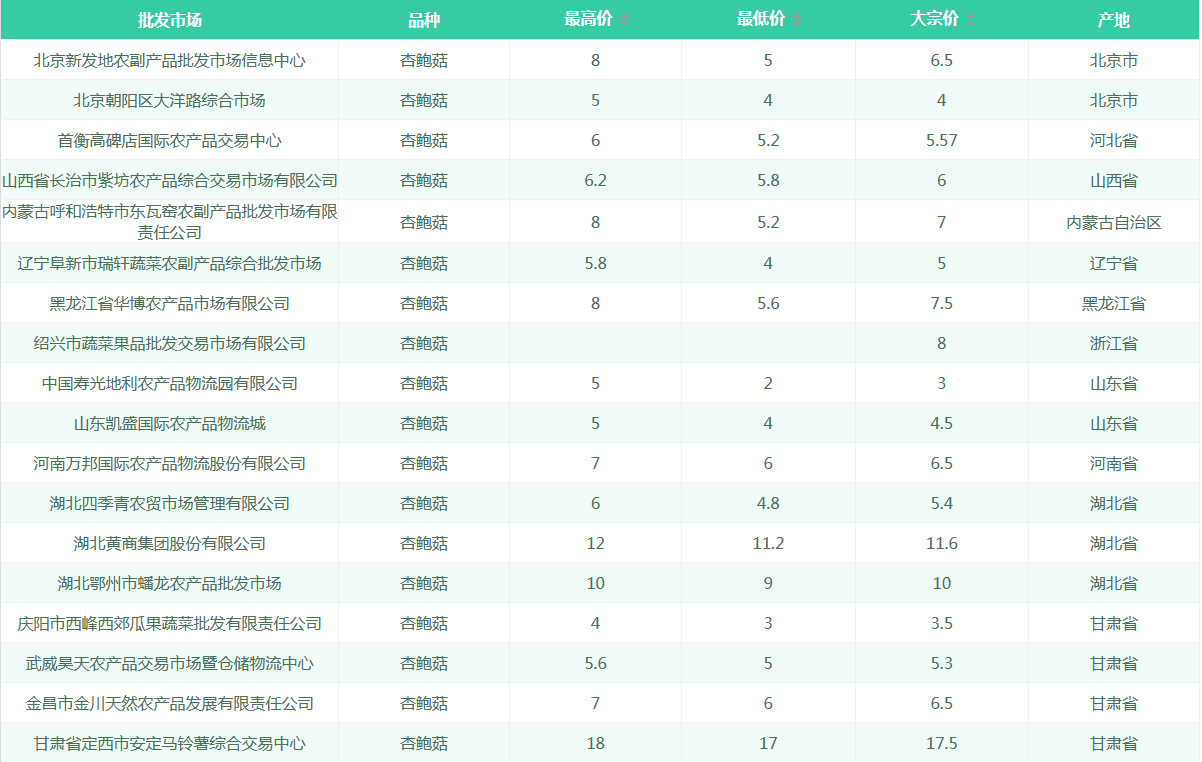1202x762 pixels.
Task: Click the sort icon beside 最高价
Action: (x=624, y=20)
